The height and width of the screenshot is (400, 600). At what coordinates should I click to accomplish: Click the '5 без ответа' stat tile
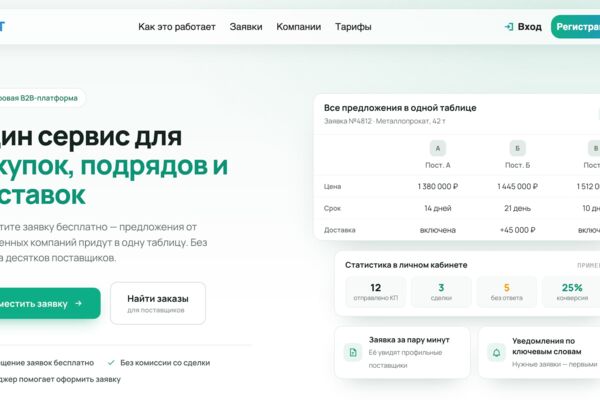click(x=507, y=292)
